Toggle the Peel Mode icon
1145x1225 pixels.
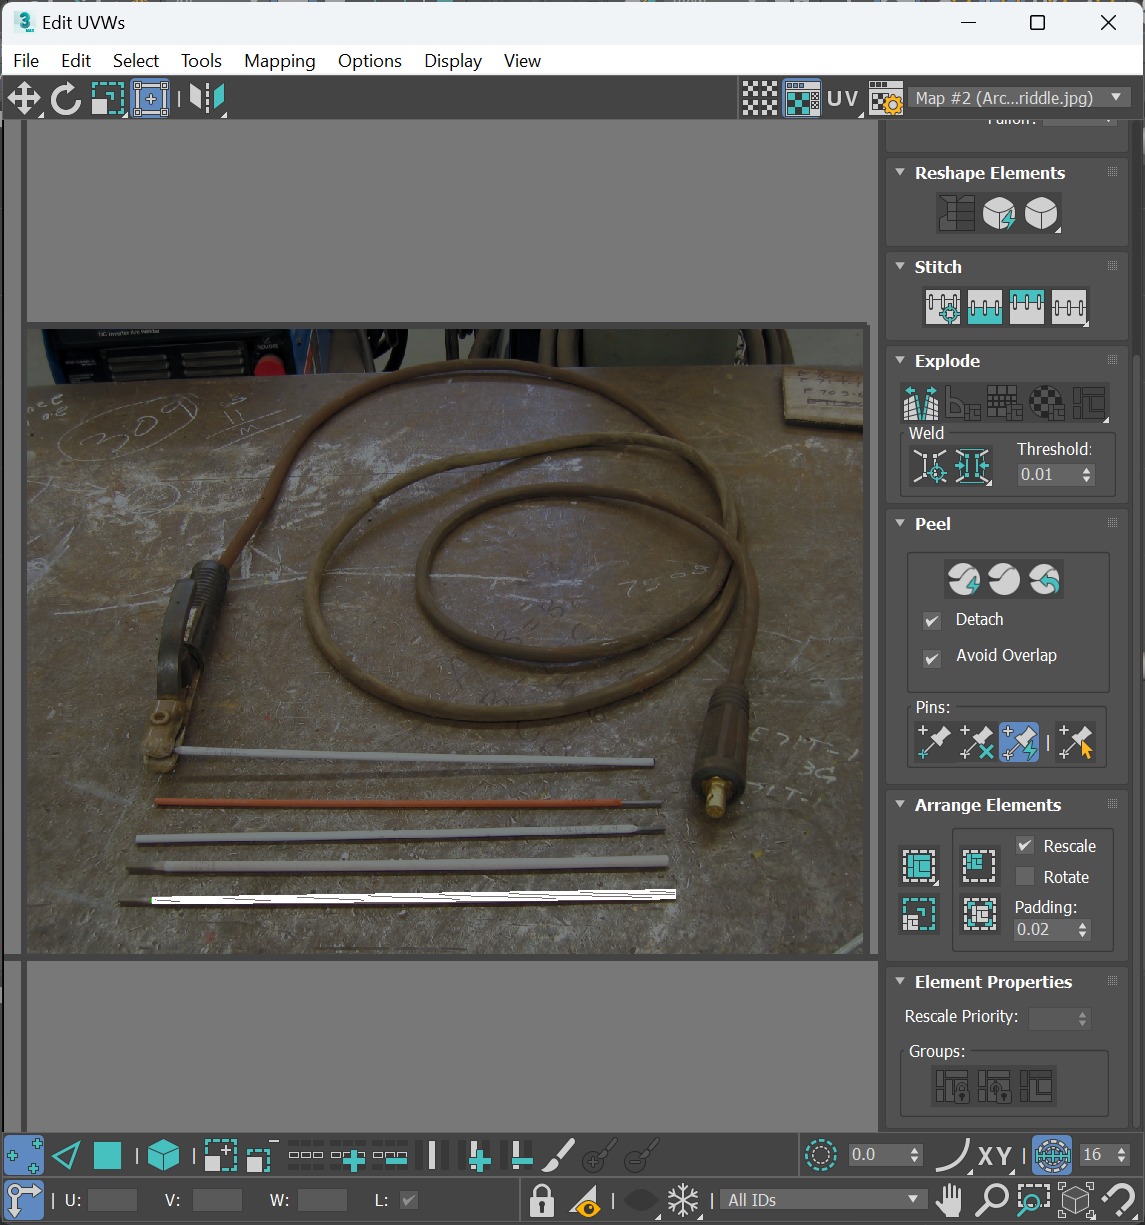coord(1004,579)
